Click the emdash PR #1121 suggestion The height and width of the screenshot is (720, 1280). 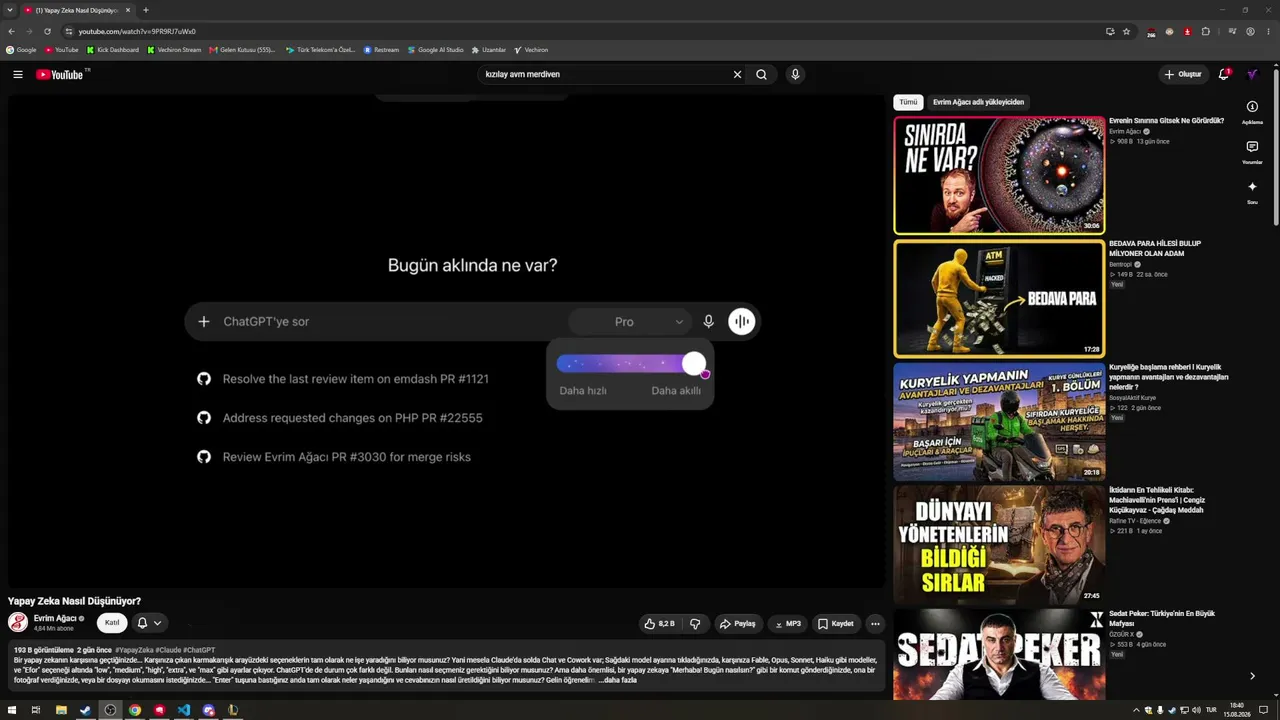click(x=343, y=379)
